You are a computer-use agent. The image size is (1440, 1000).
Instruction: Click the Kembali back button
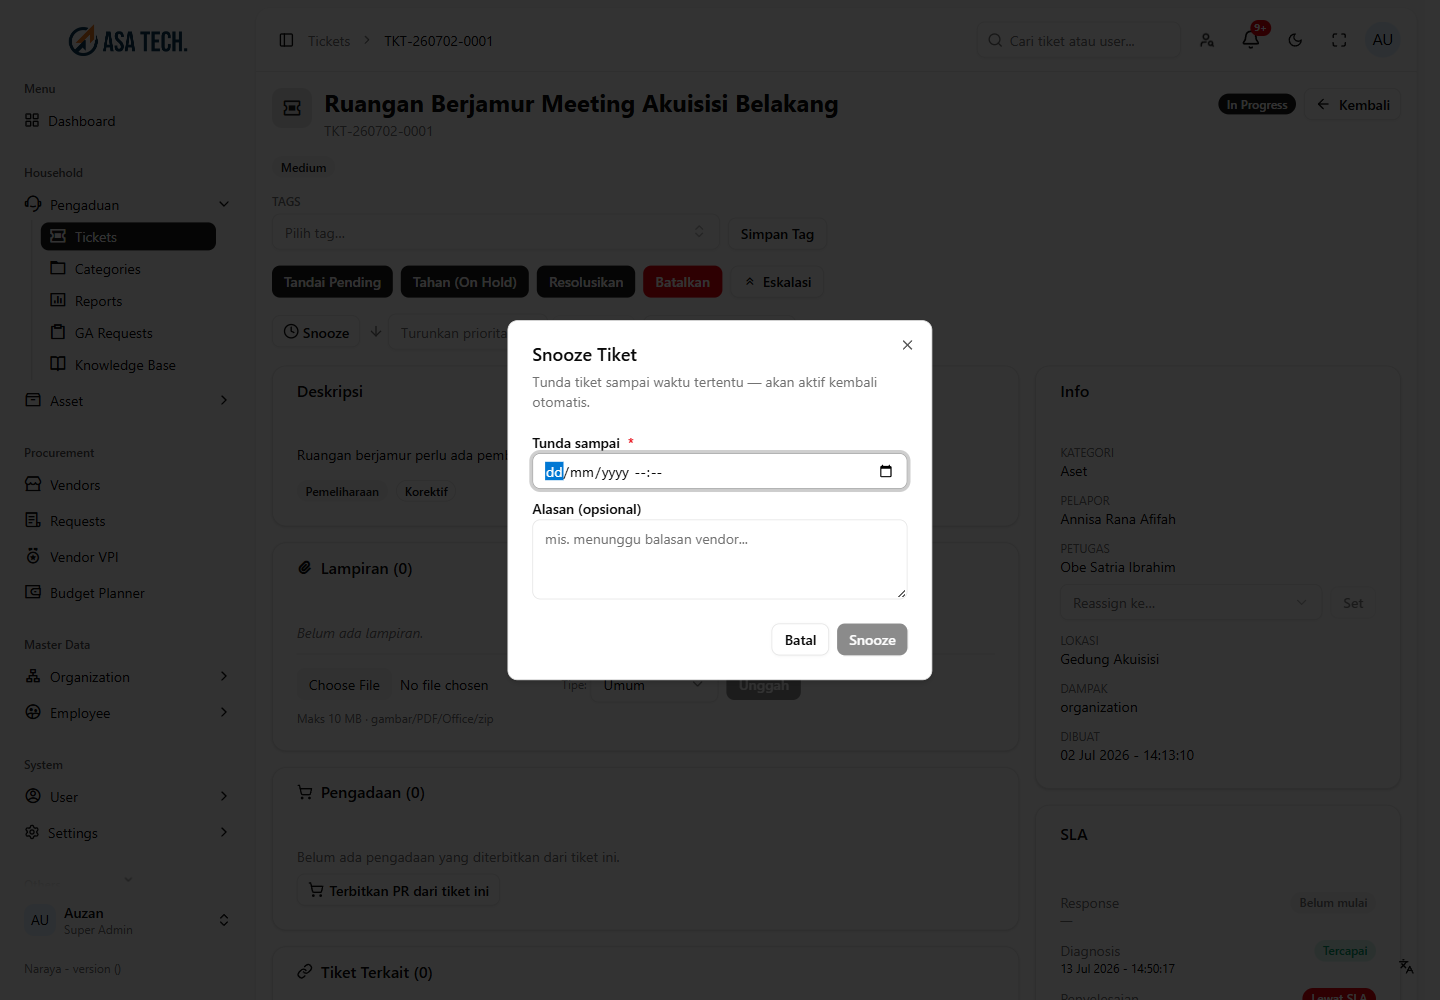tap(1353, 105)
